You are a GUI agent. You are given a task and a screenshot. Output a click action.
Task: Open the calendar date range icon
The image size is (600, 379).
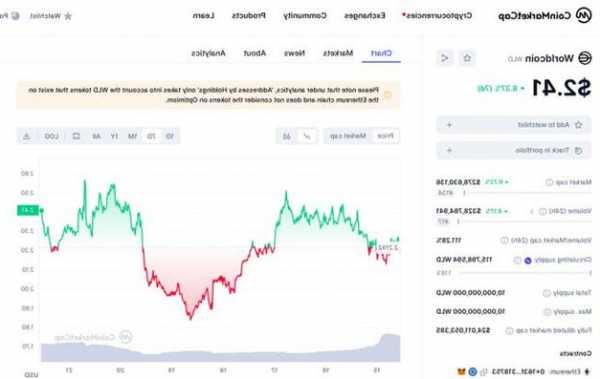76,136
